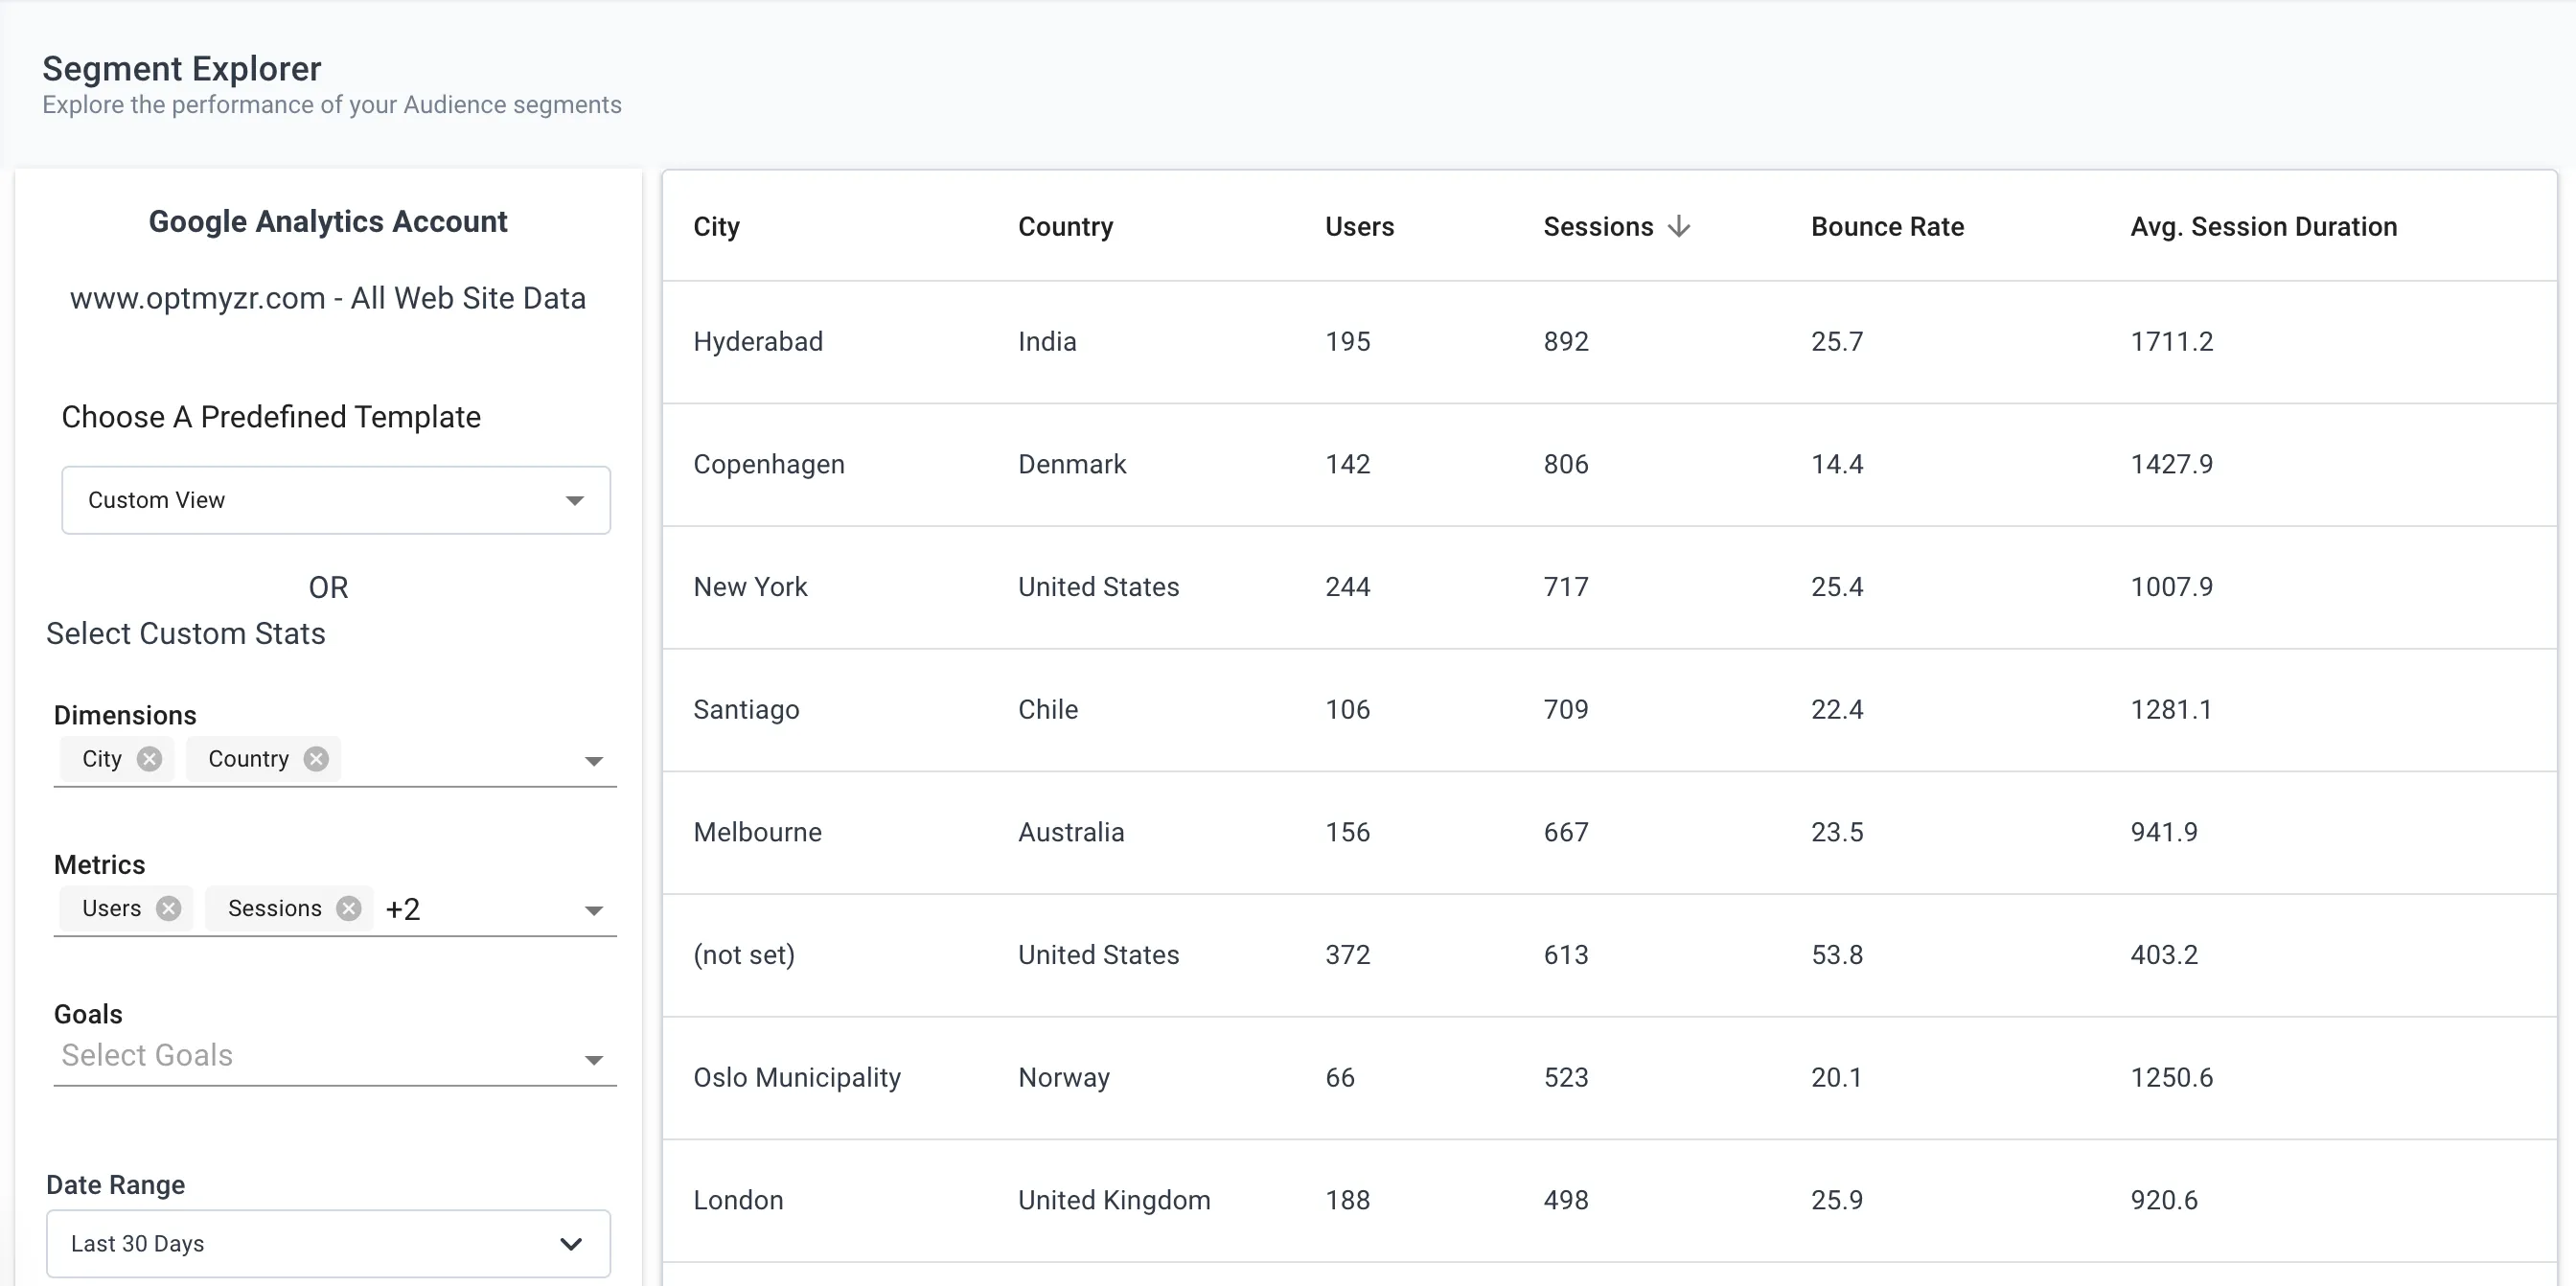Viewport: 2576px width, 1286px height.
Task: Click the (not set) city cell
Action: point(744,955)
